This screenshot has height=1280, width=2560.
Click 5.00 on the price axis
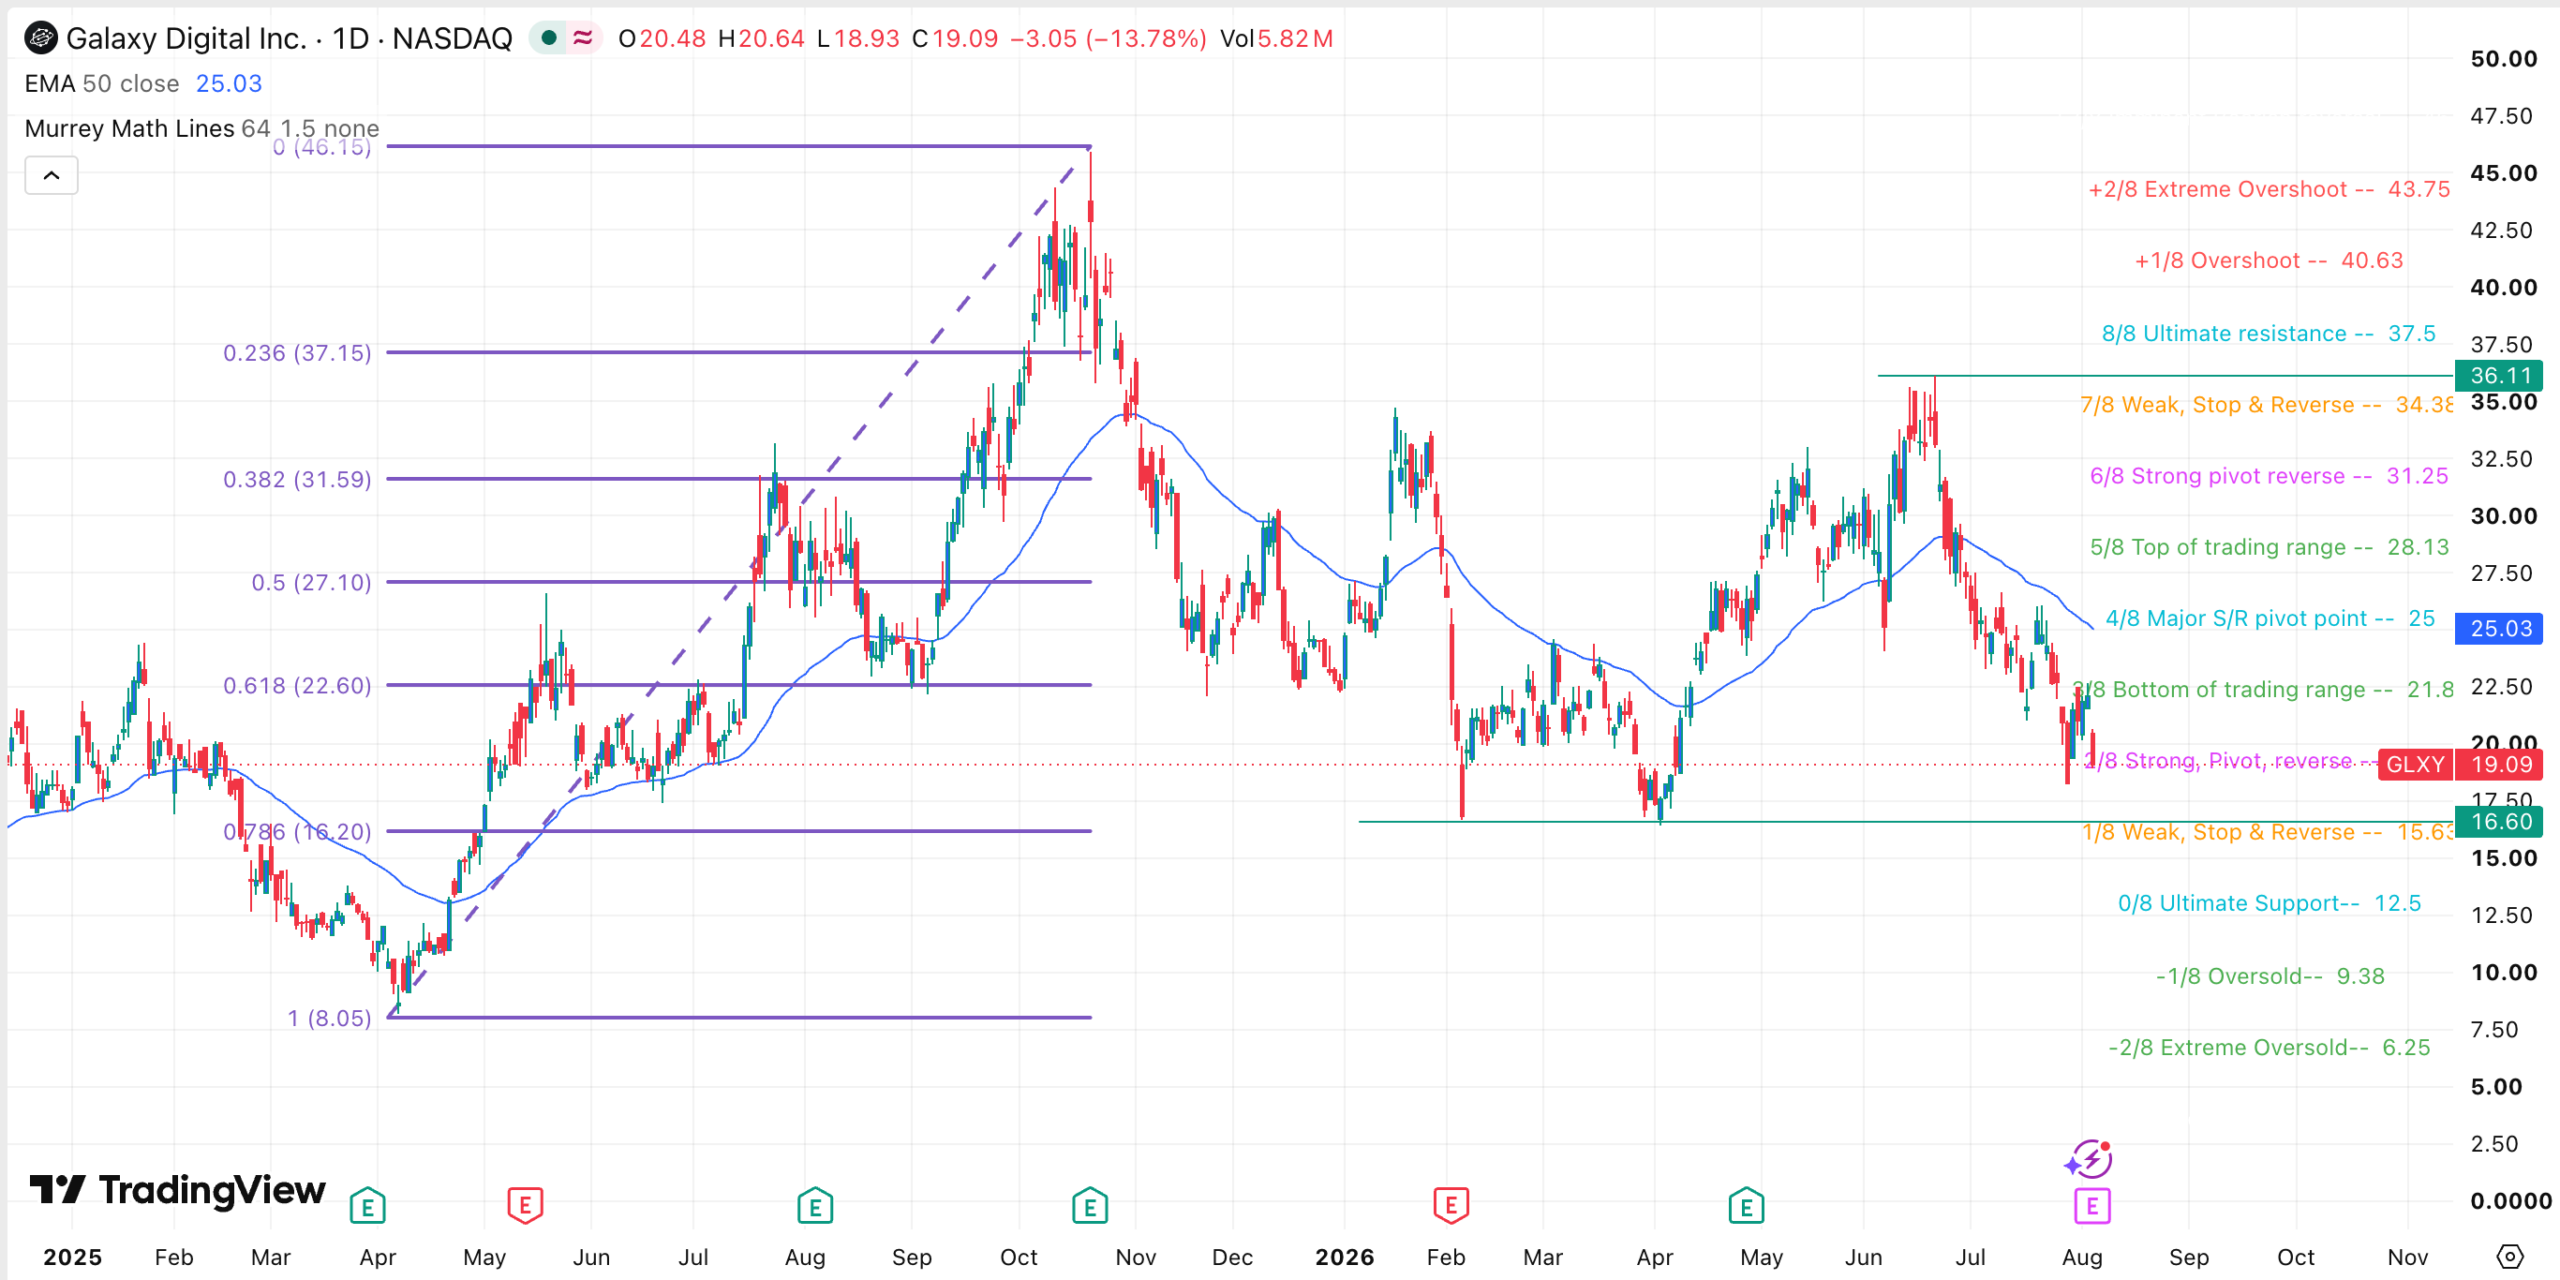(2496, 1087)
